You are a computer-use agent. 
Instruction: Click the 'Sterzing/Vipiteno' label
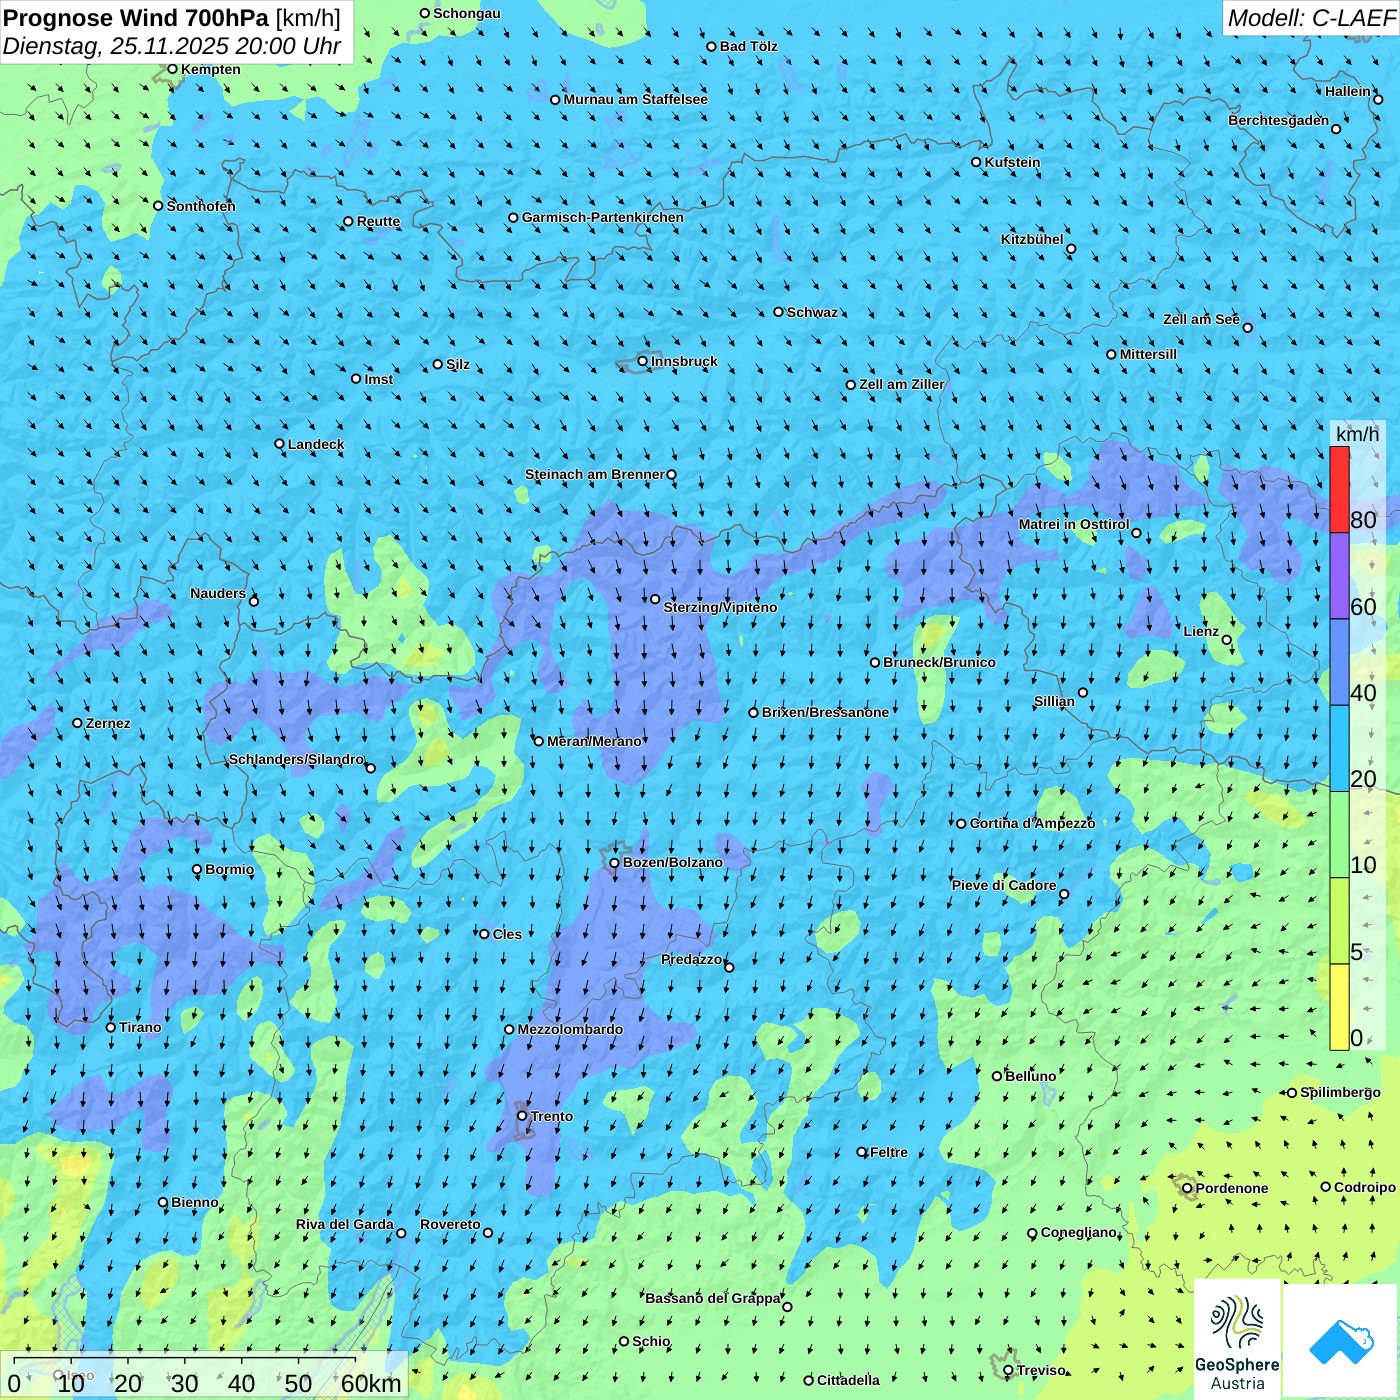click(720, 607)
